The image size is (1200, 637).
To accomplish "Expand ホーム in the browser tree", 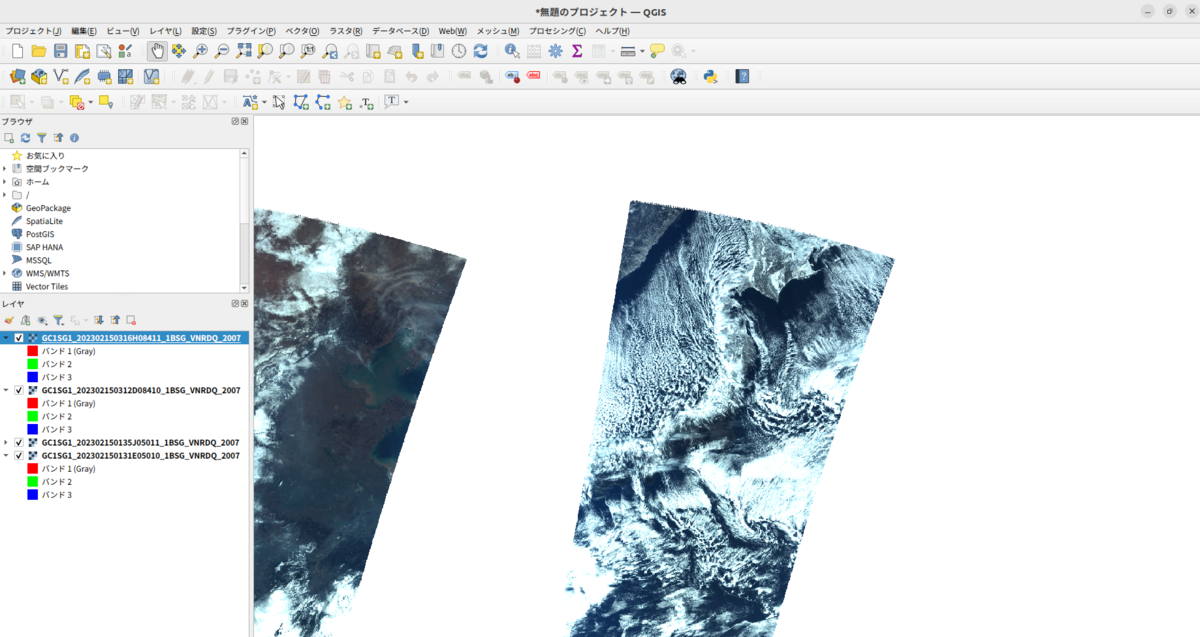I will click(x=5, y=182).
